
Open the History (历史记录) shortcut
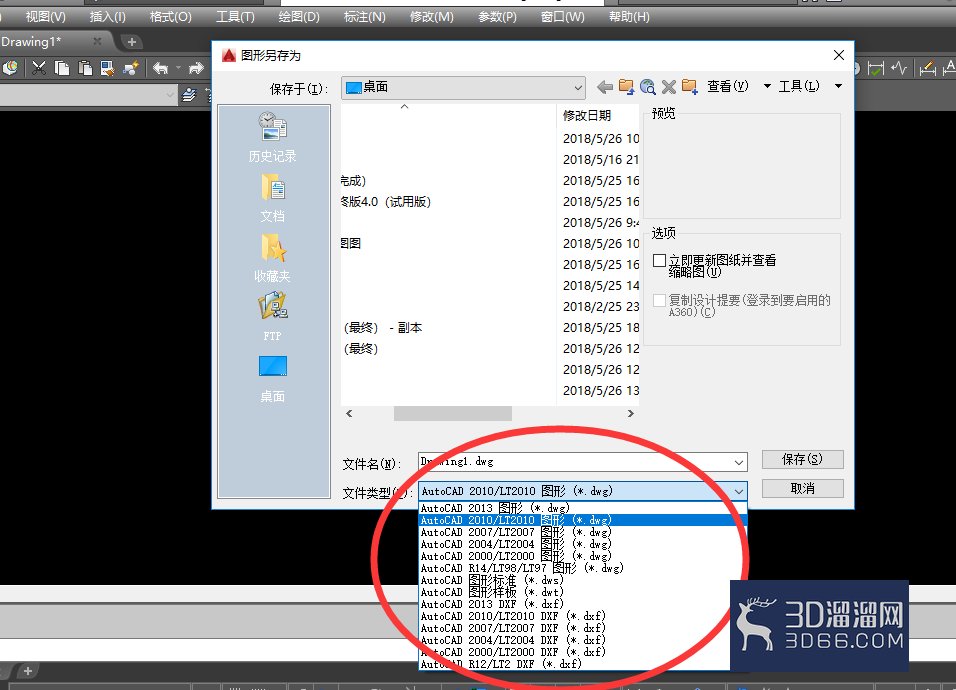[273, 138]
